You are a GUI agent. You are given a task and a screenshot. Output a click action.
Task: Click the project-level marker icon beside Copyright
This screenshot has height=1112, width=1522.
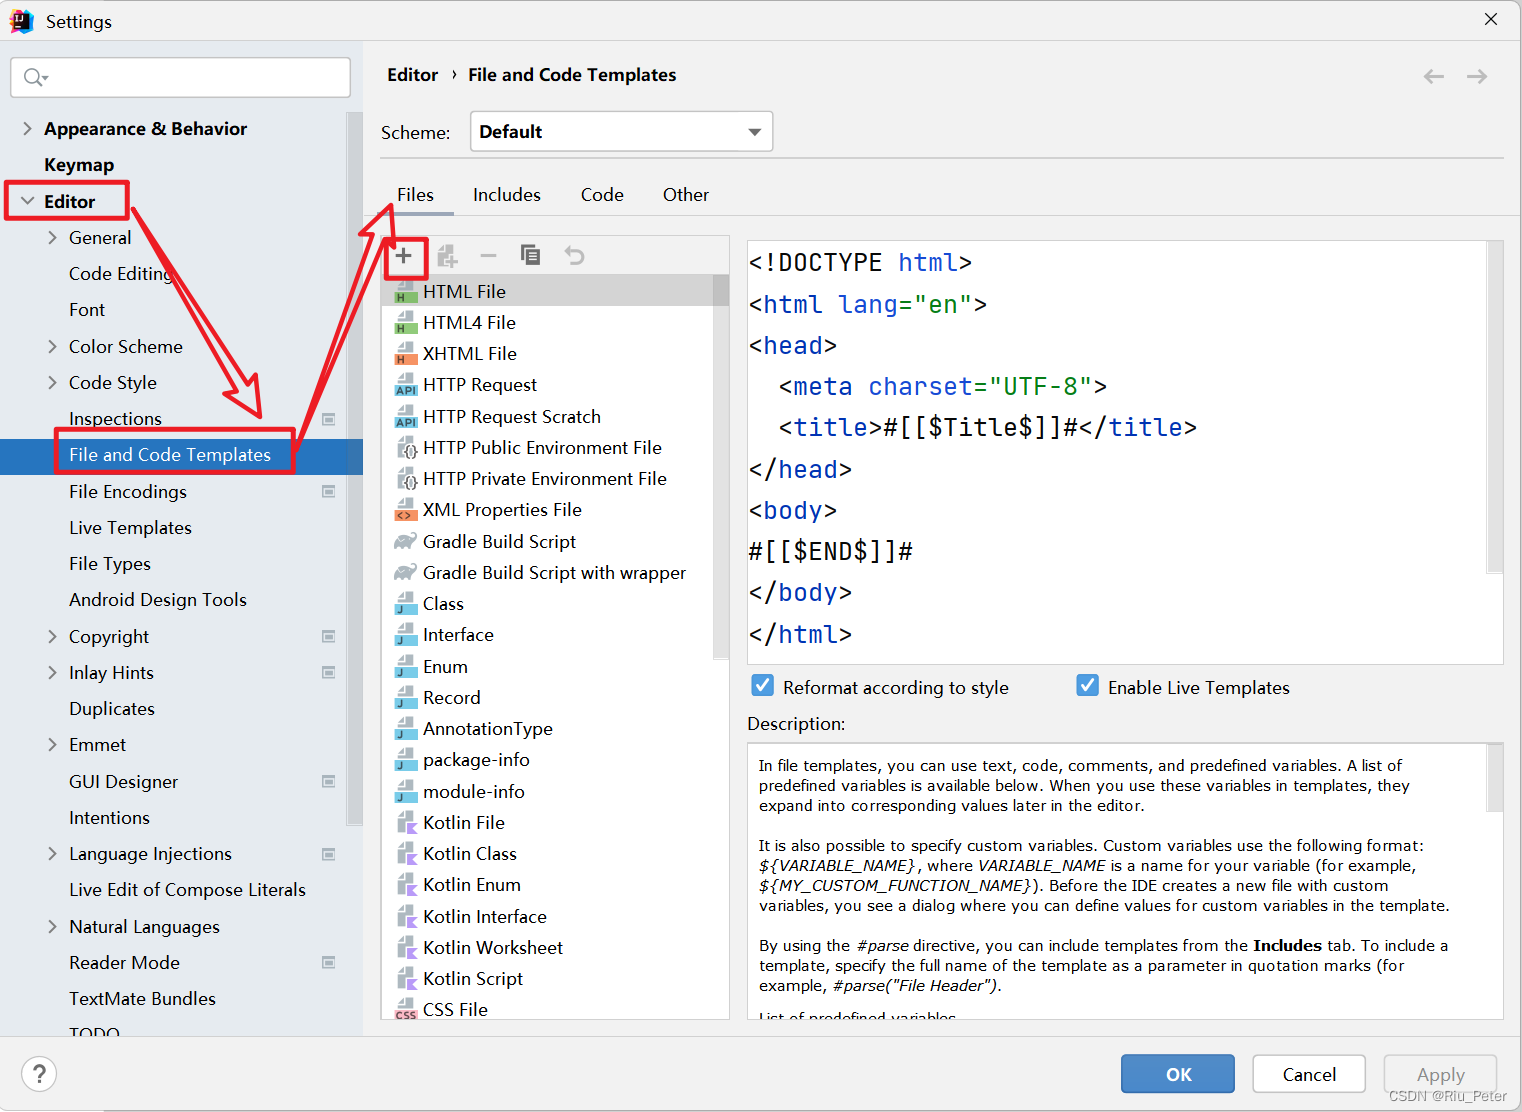pyautogui.click(x=328, y=637)
